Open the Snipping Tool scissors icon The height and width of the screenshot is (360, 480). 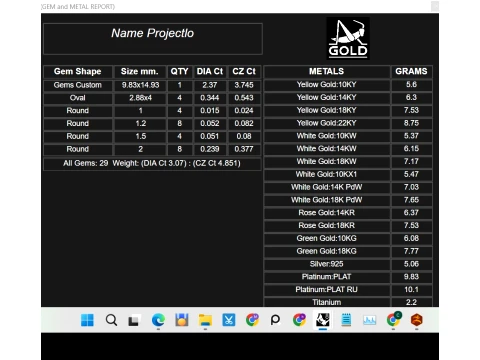pos(229,320)
